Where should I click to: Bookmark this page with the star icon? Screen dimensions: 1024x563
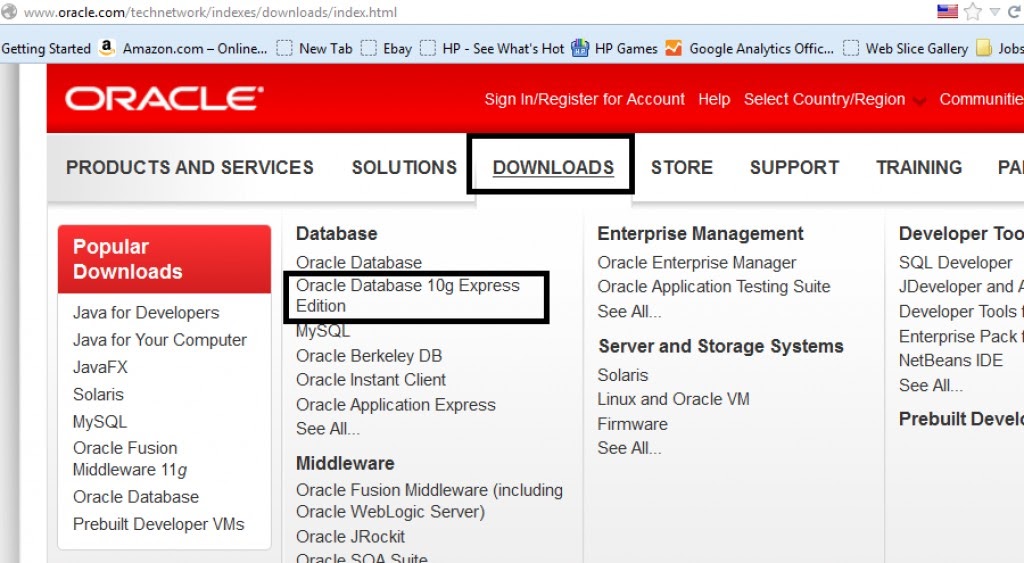(x=973, y=12)
